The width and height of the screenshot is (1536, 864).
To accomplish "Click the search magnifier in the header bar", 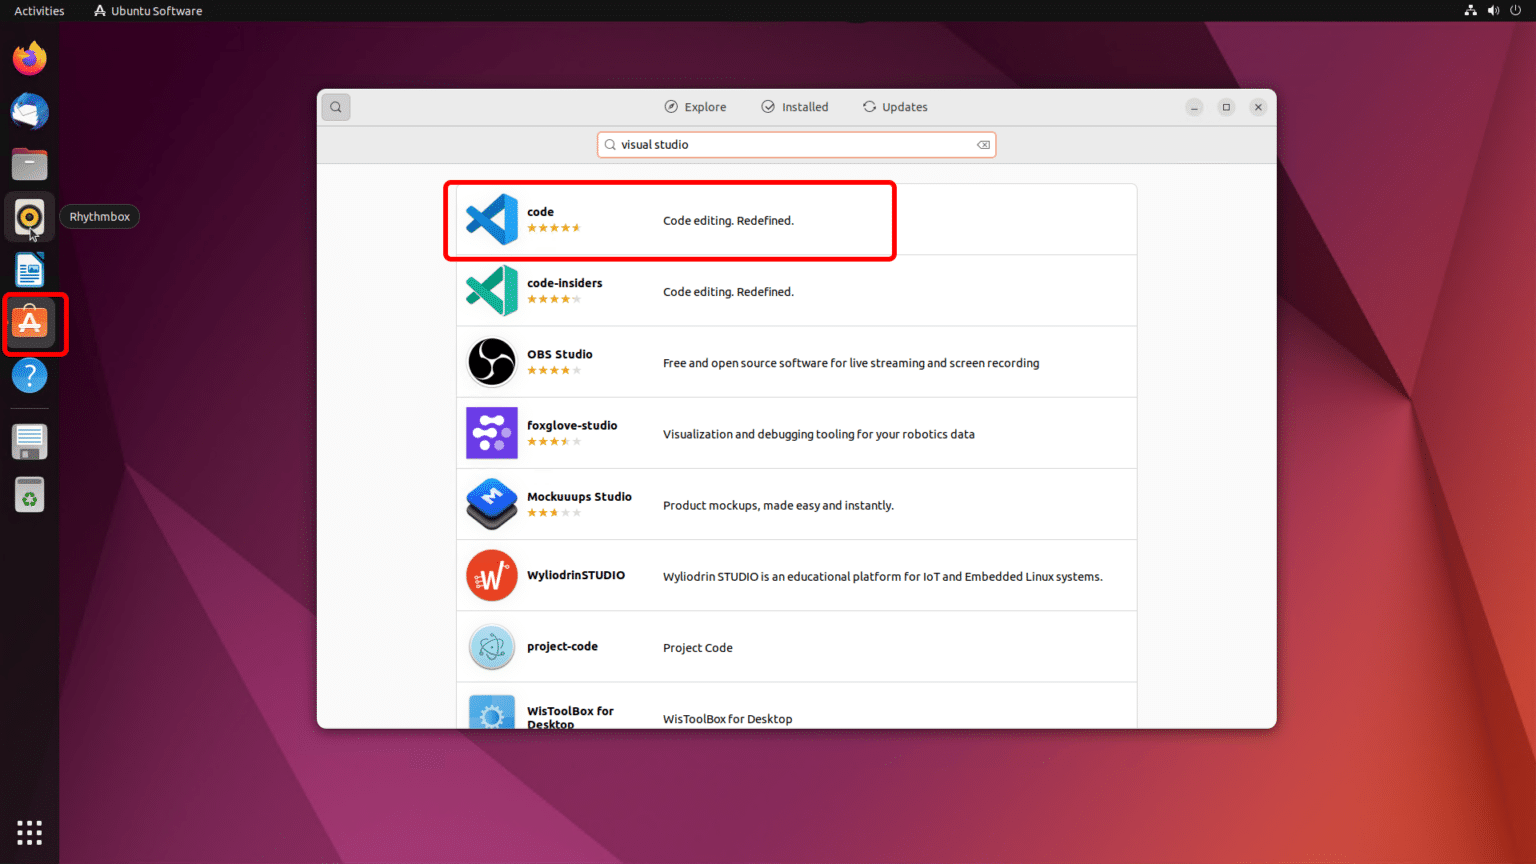I will tap(335, 106).
